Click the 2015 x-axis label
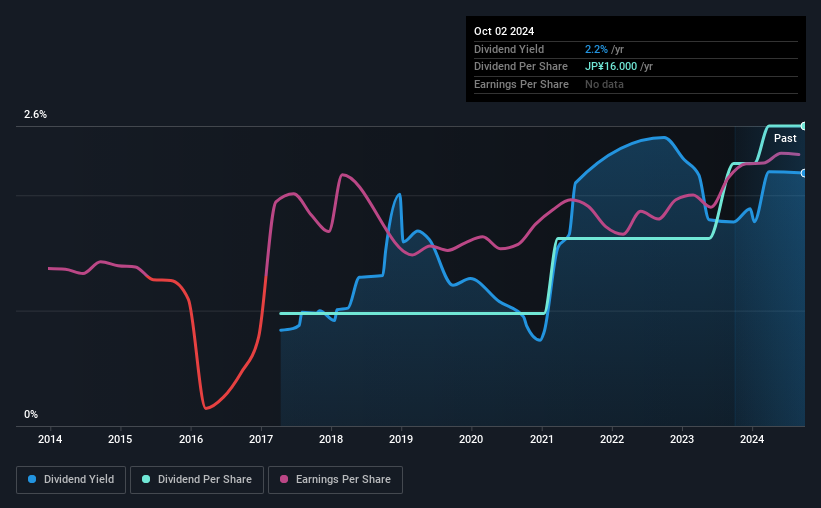Image resolution: width=821 pixels, height=508 pixels. pos(120,439)
